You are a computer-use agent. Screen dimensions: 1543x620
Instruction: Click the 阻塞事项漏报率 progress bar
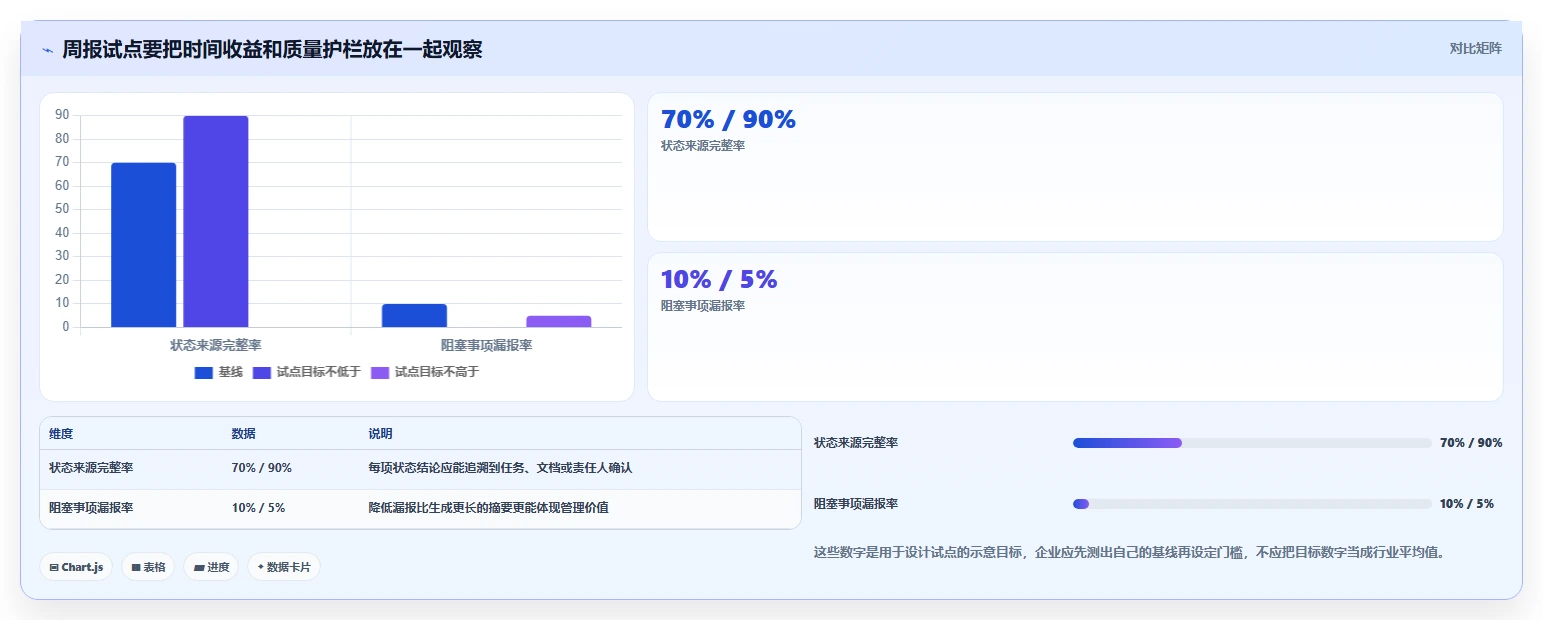[1252, 504]
